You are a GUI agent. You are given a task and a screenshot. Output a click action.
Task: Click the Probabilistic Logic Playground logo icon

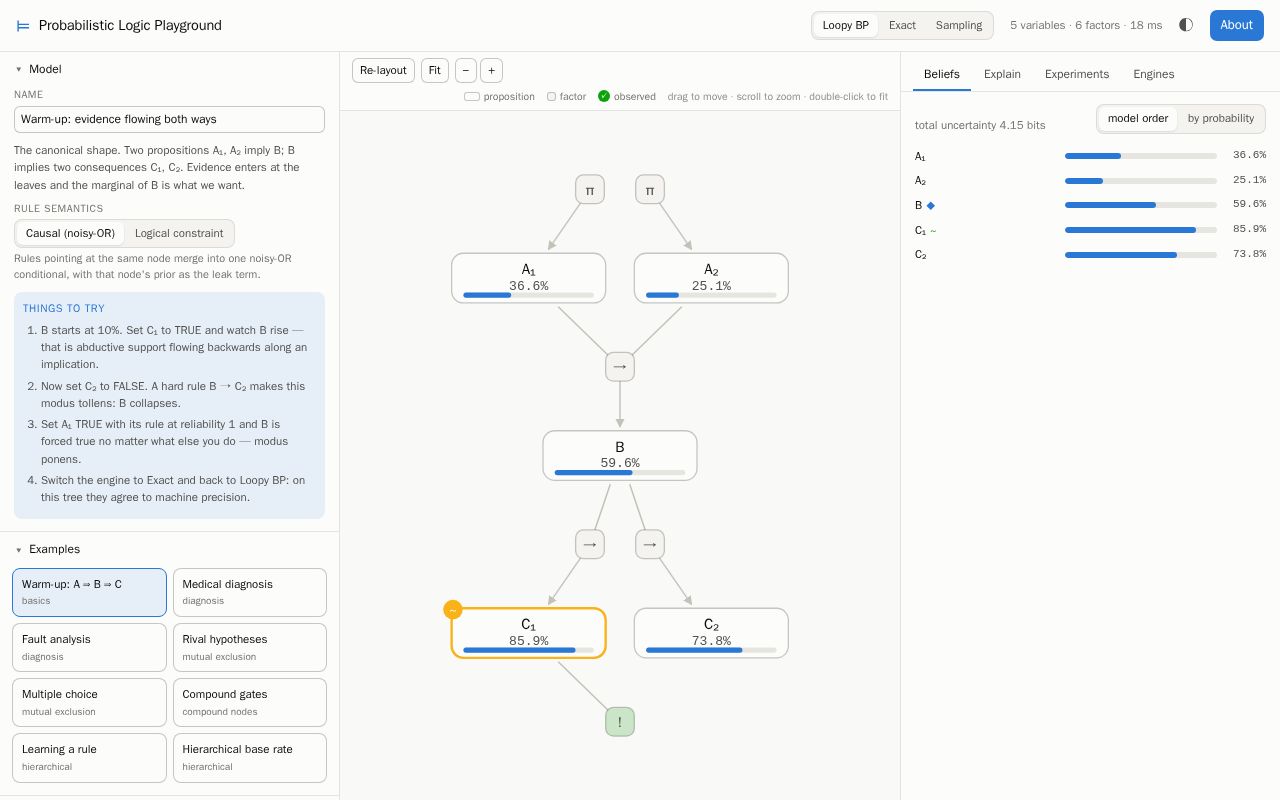[x=23, y=26]
